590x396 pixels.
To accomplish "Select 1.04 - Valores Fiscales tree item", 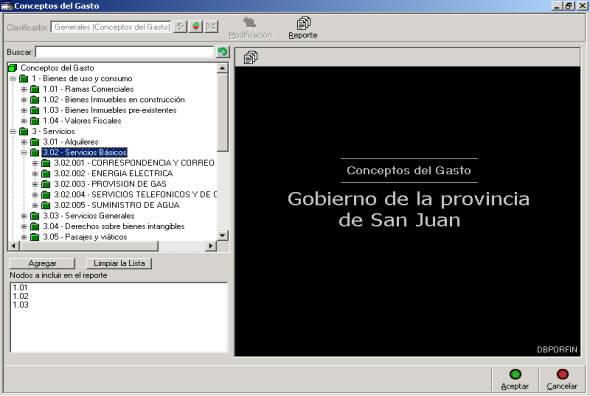I will tap(82, 121).
